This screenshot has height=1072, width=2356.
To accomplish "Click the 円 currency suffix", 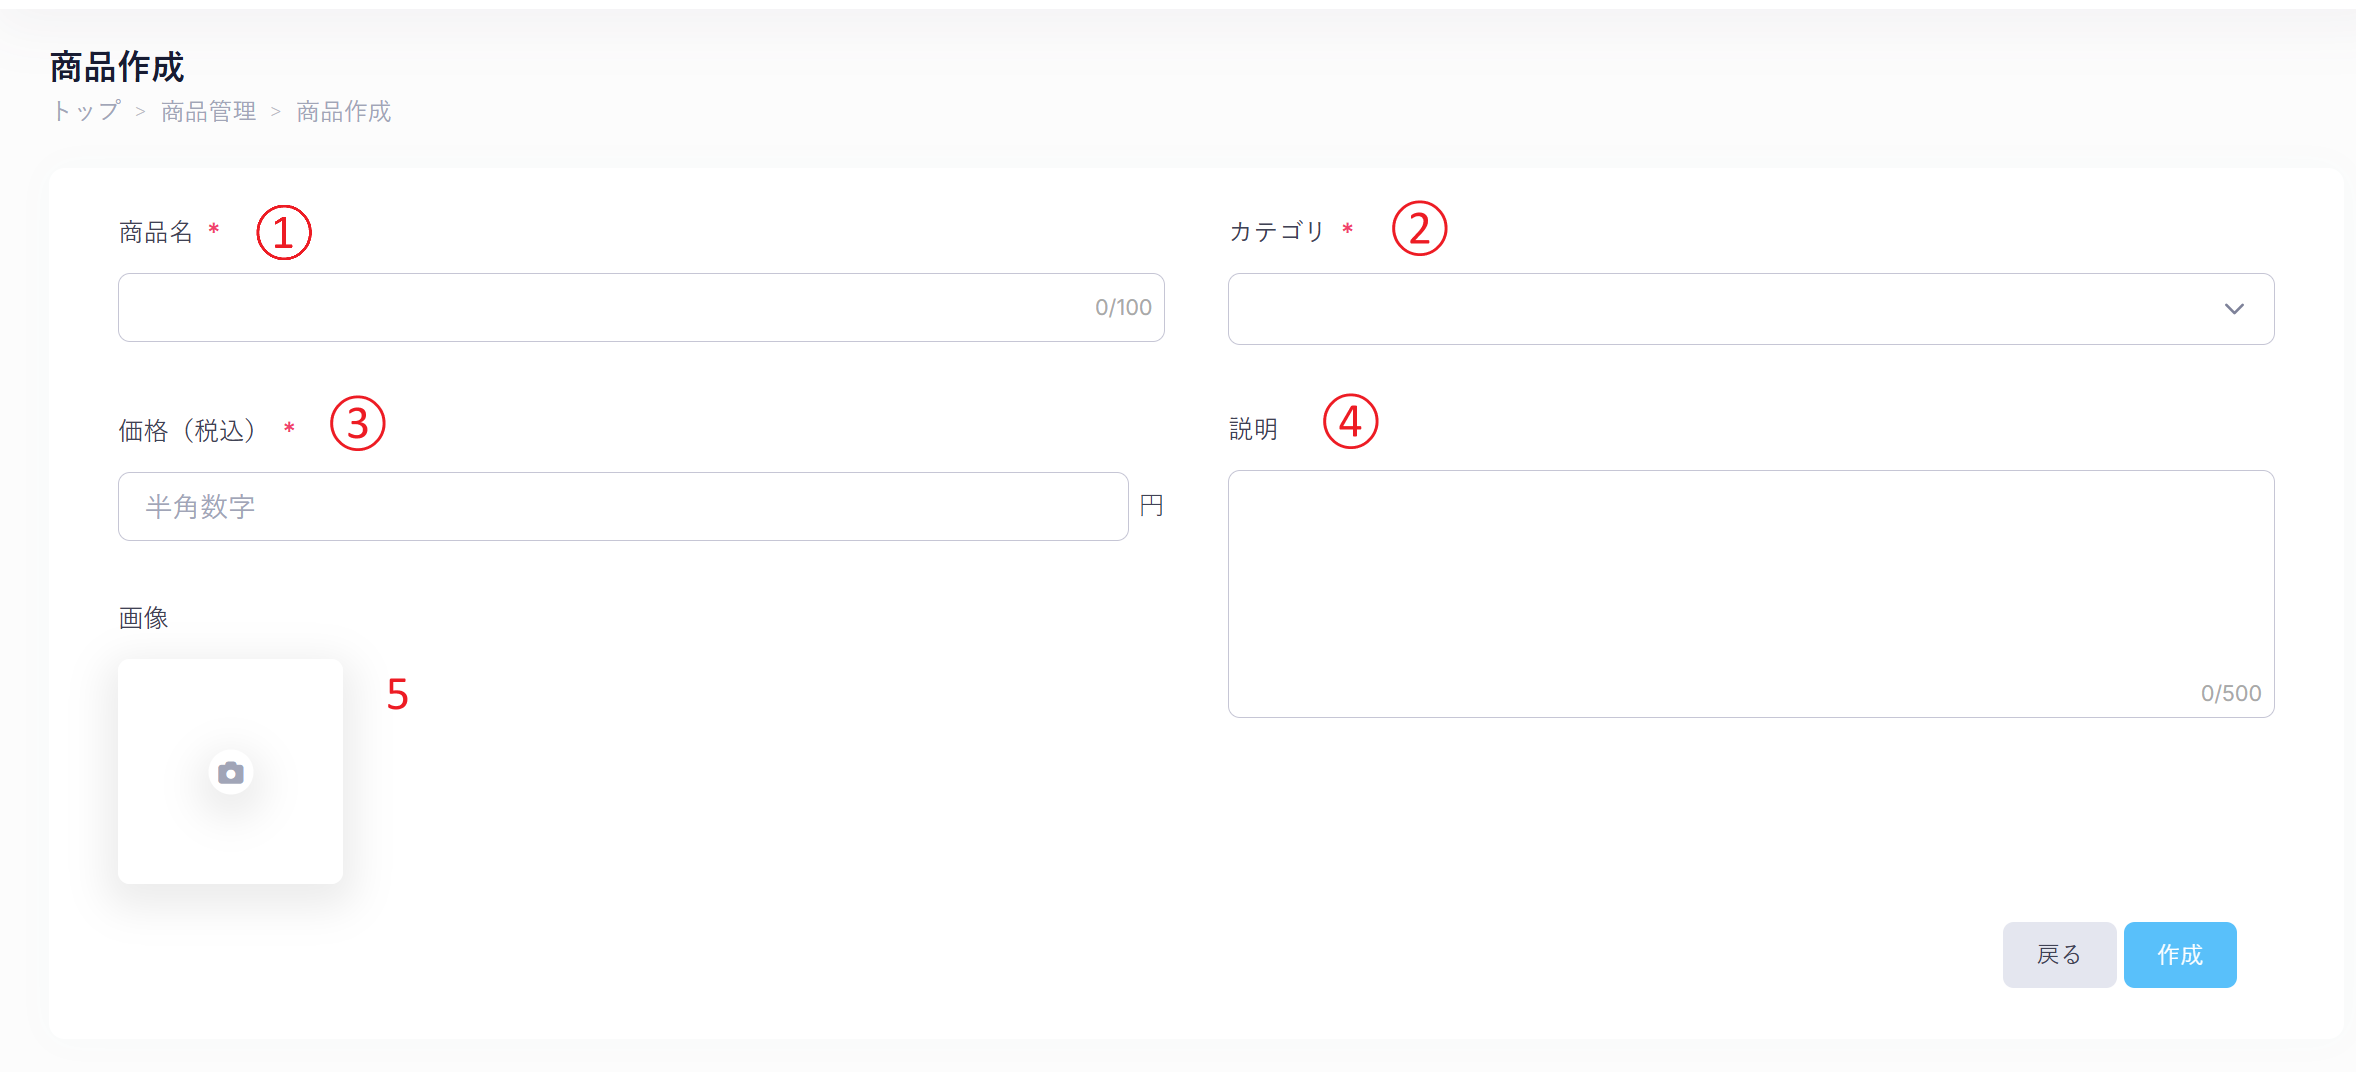I will click(x=1151, y=506).
